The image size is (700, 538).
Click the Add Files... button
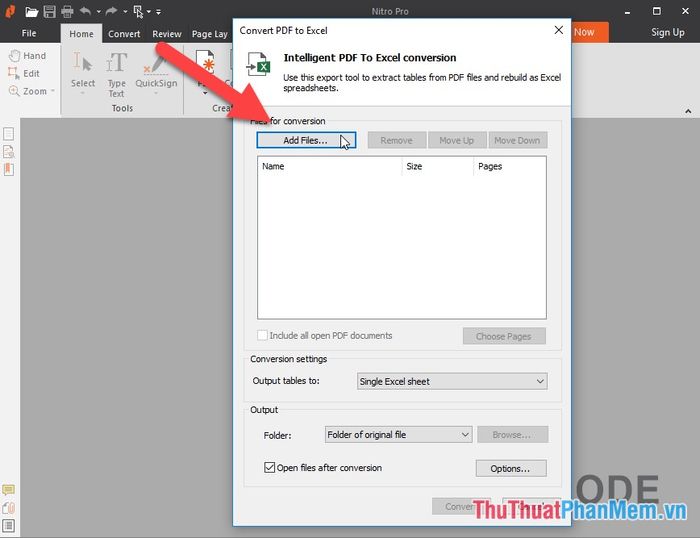click(306, 140)
